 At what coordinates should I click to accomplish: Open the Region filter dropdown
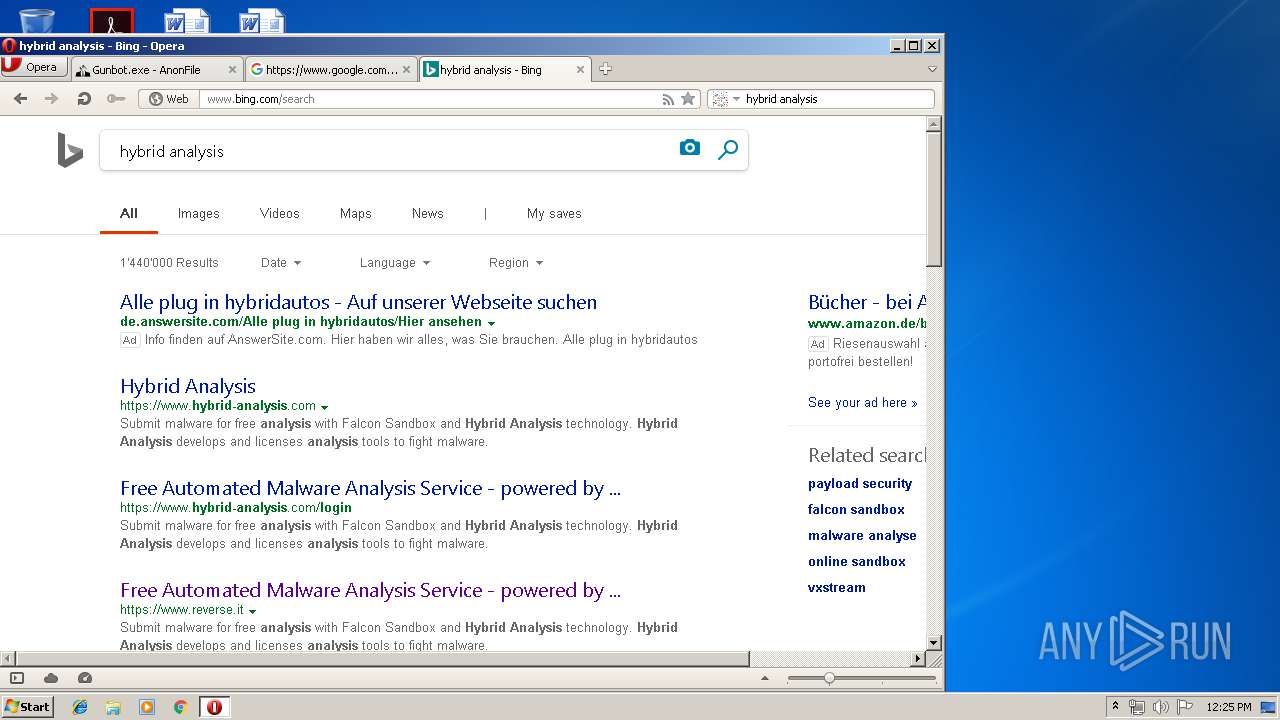pos(516,263)
